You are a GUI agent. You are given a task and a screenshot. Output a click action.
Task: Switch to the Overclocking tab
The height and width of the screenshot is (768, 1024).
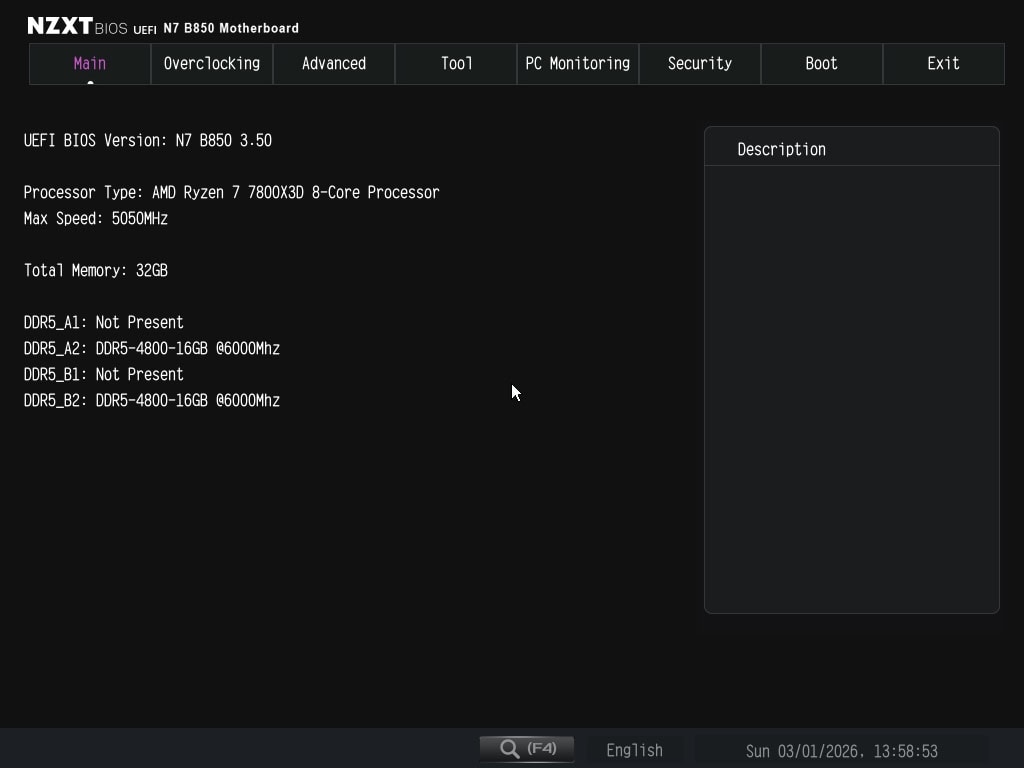click(212, 63)
